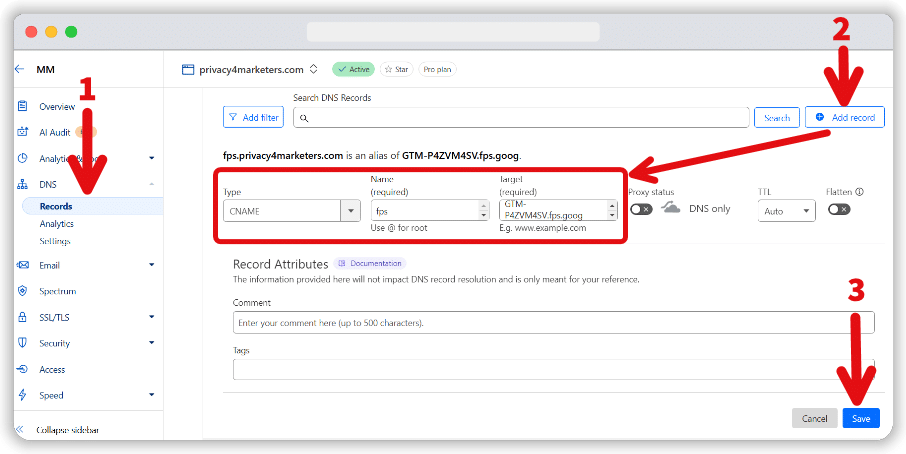Open DNS Settings in the sidebar

55,241
